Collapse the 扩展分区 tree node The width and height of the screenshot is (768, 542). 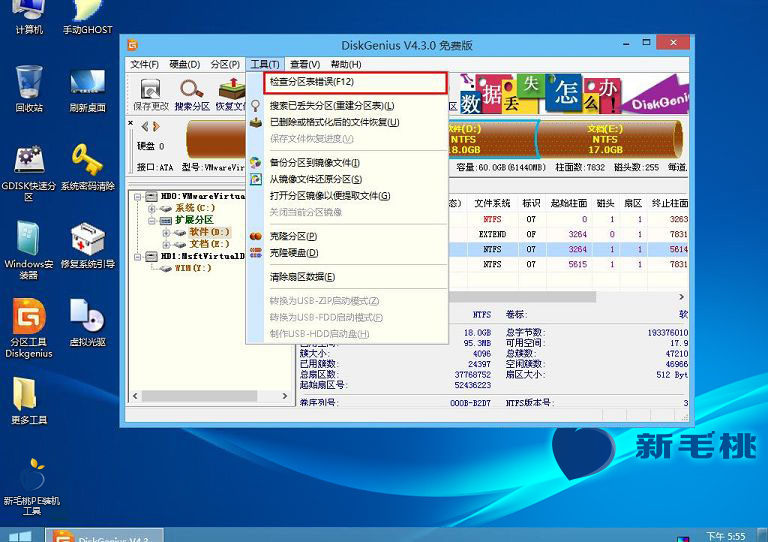(152, 220)
